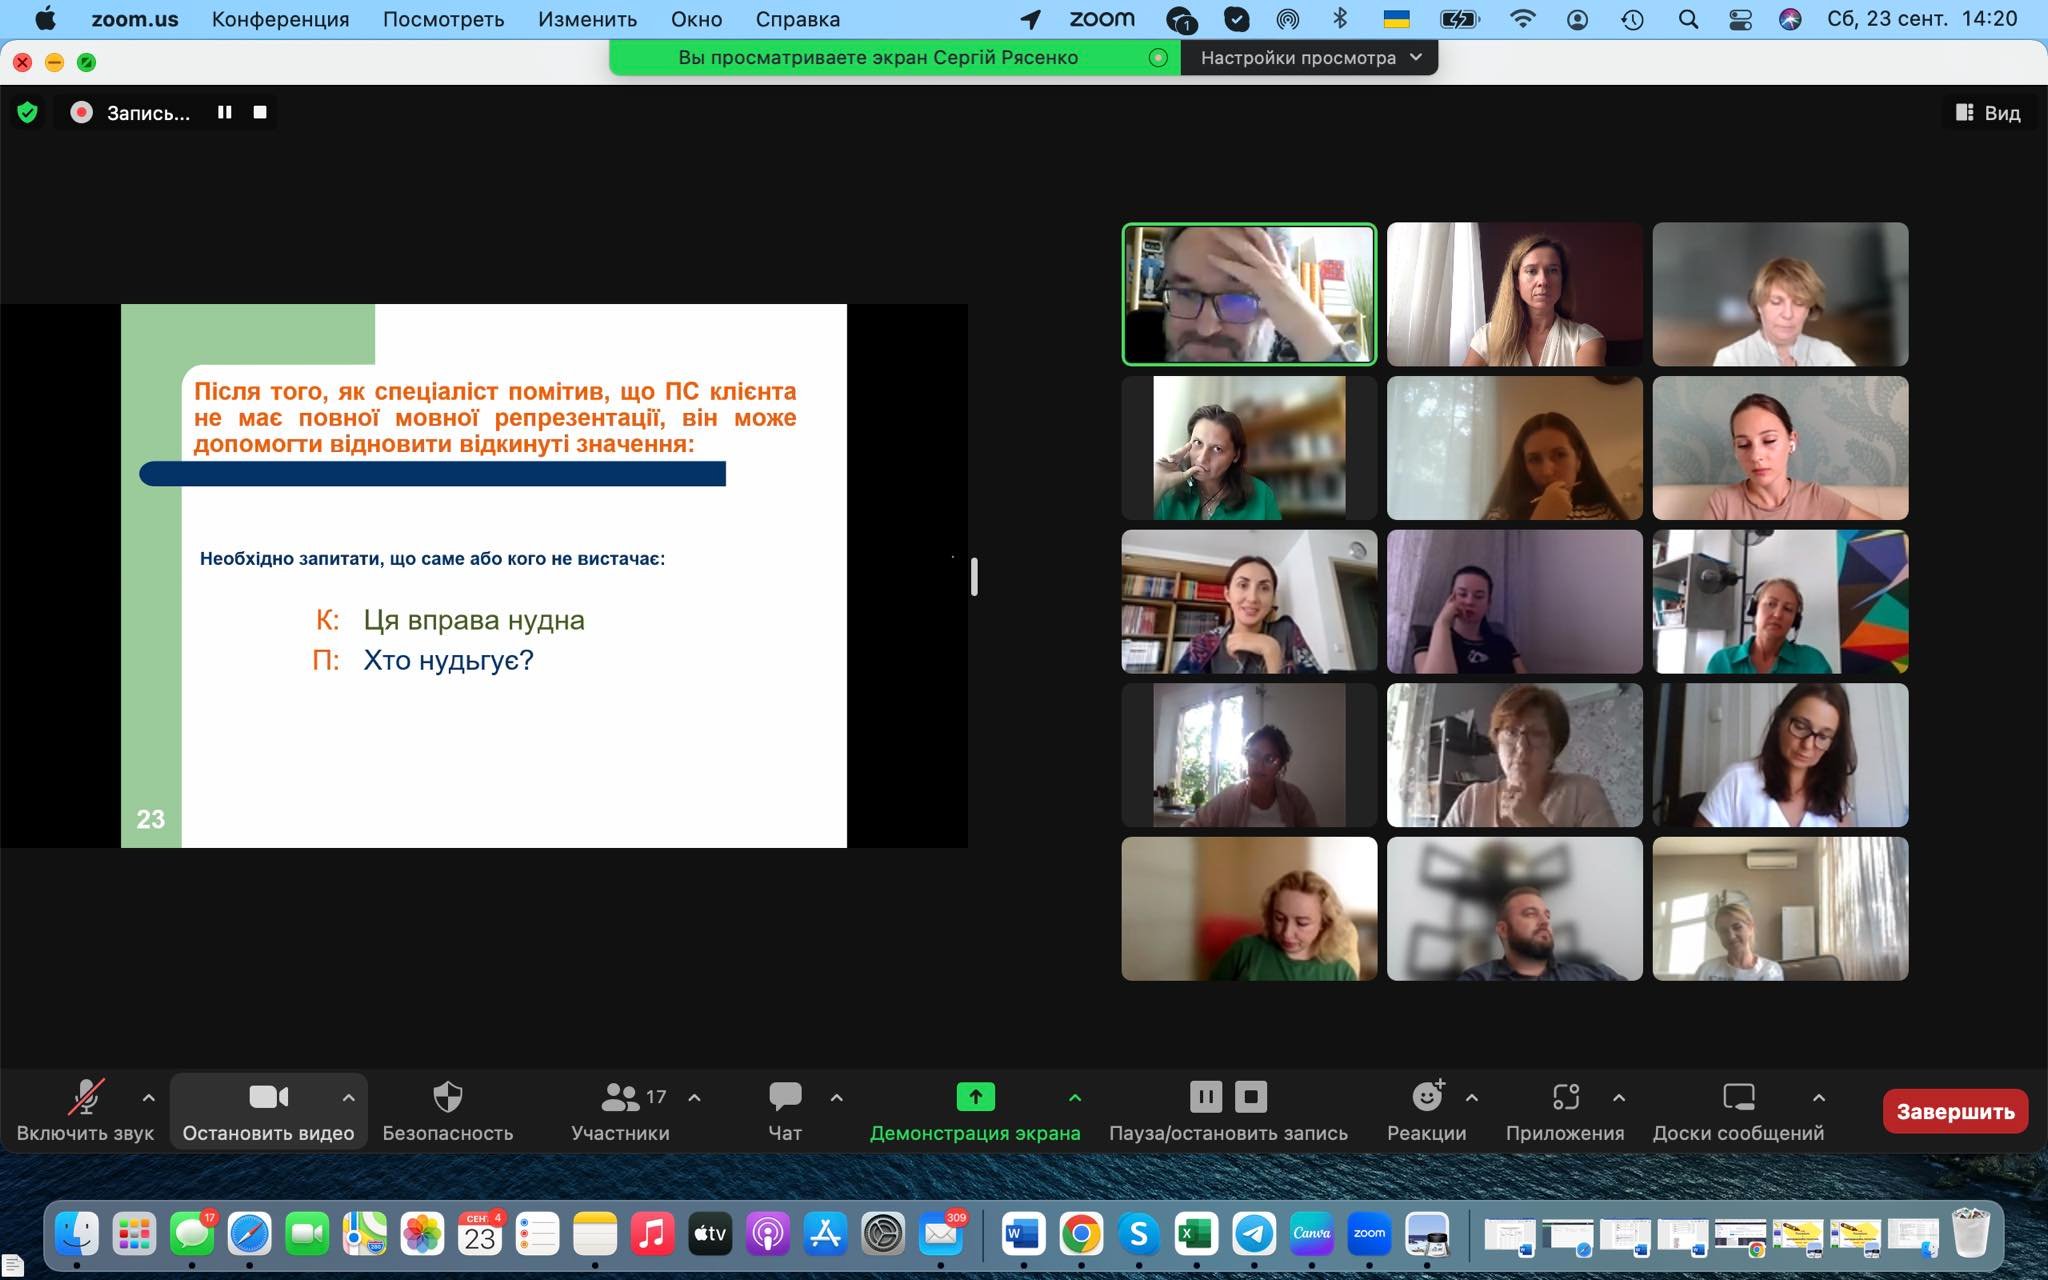This screenshot has width=2048, height=1280.
Task: Expand audio options arrow beside microphone
Action: [148, 1098]
